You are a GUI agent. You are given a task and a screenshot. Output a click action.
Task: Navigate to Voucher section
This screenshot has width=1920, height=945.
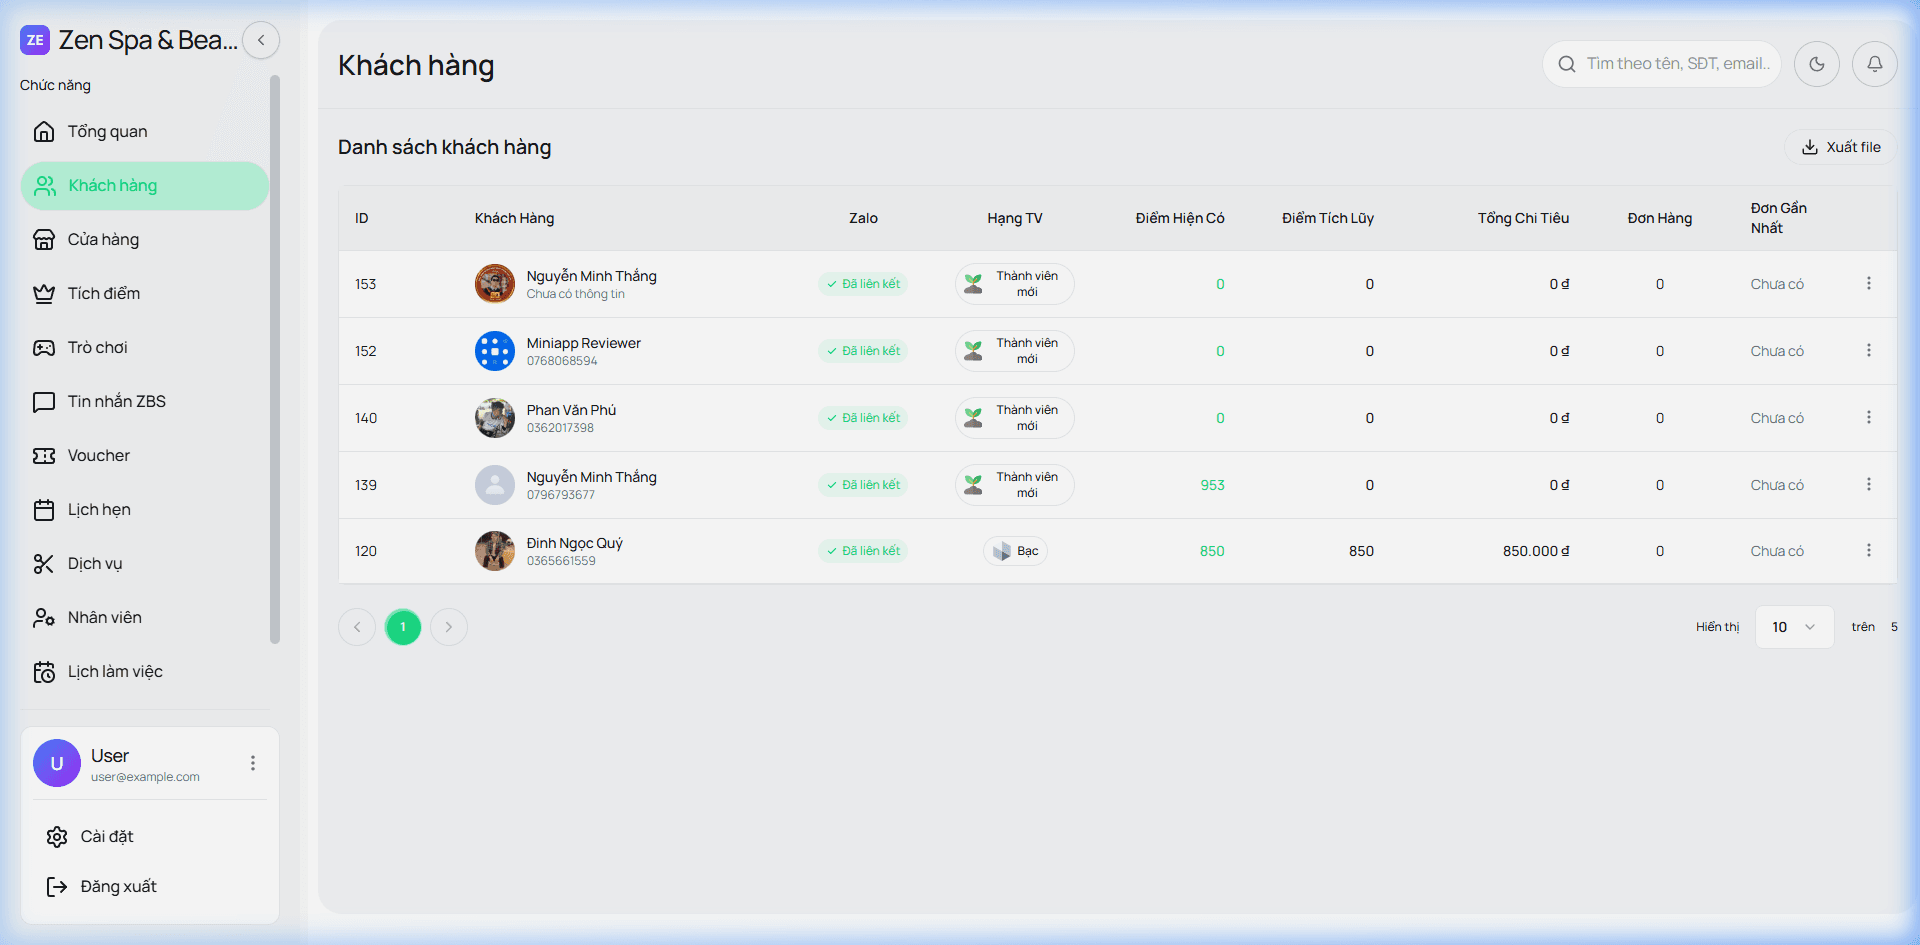click(98, 456)
